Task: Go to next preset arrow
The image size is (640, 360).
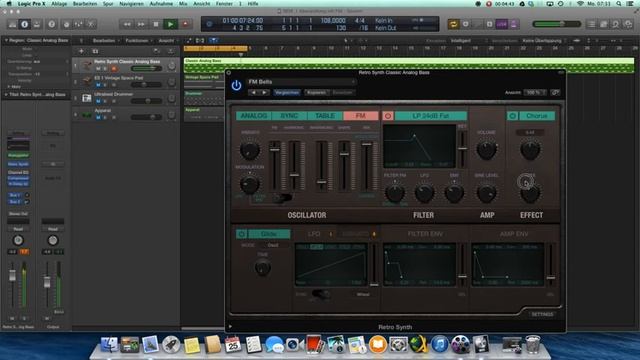Action: pyautogui.click(x=264, y=93)
